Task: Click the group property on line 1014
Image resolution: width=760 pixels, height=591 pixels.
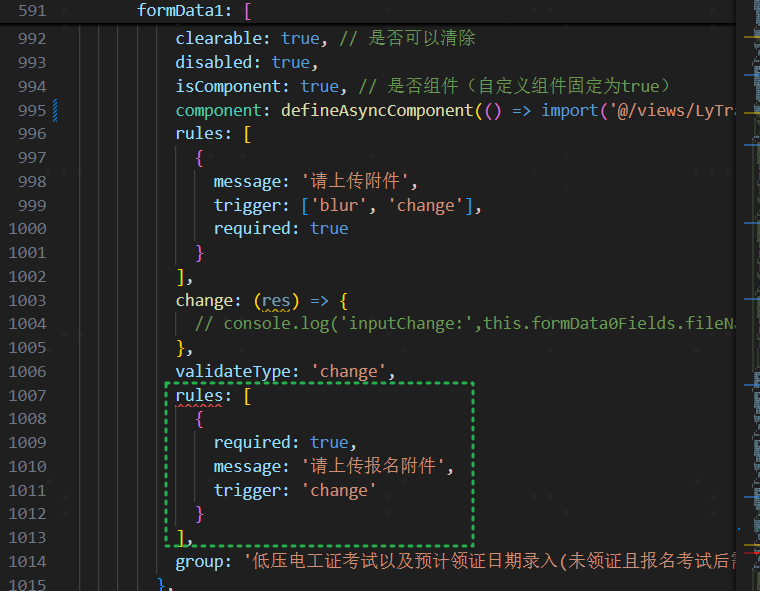Action: (203, 562)
